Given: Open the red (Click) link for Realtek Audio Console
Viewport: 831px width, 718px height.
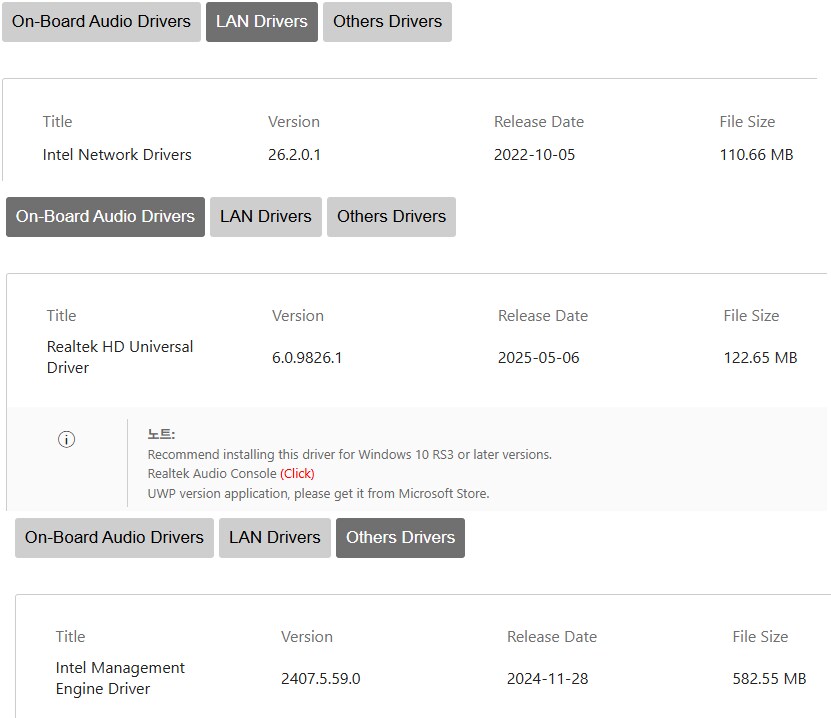Looking at the screenshot, I should (x=297, y=473).
